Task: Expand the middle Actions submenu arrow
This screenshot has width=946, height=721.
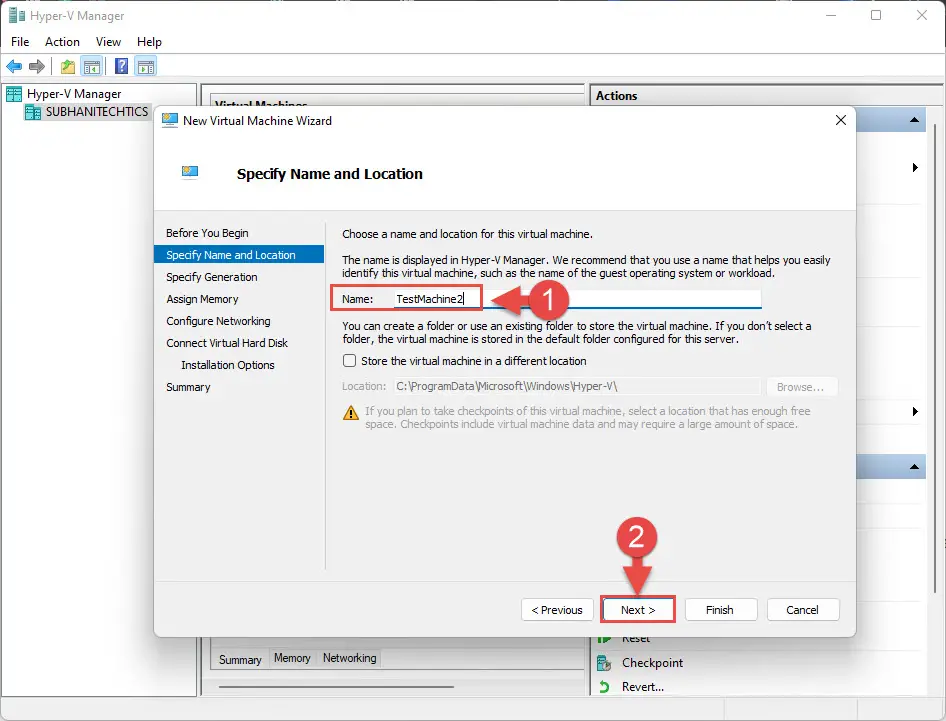Action: tap(915, 411)
